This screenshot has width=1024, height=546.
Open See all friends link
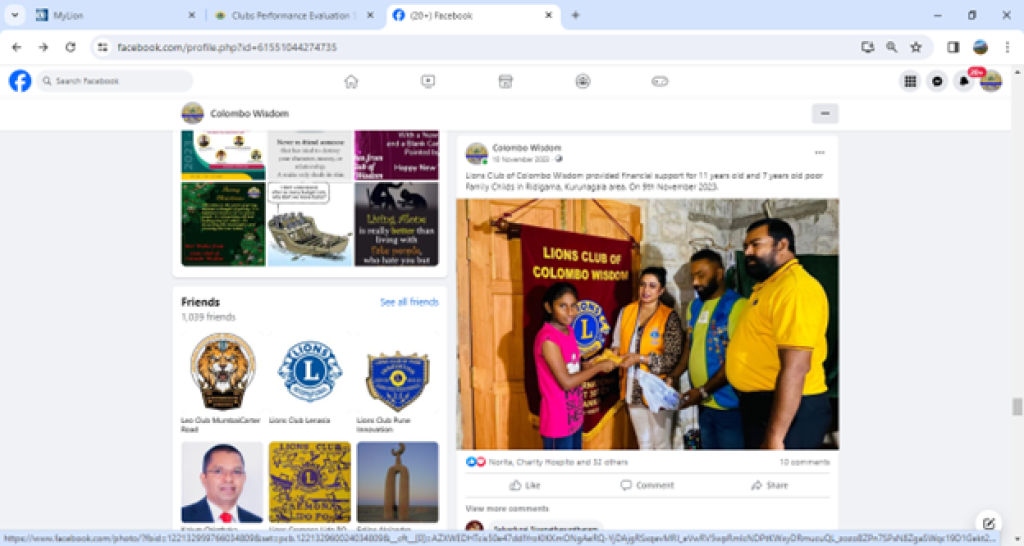tap(409, 302)
